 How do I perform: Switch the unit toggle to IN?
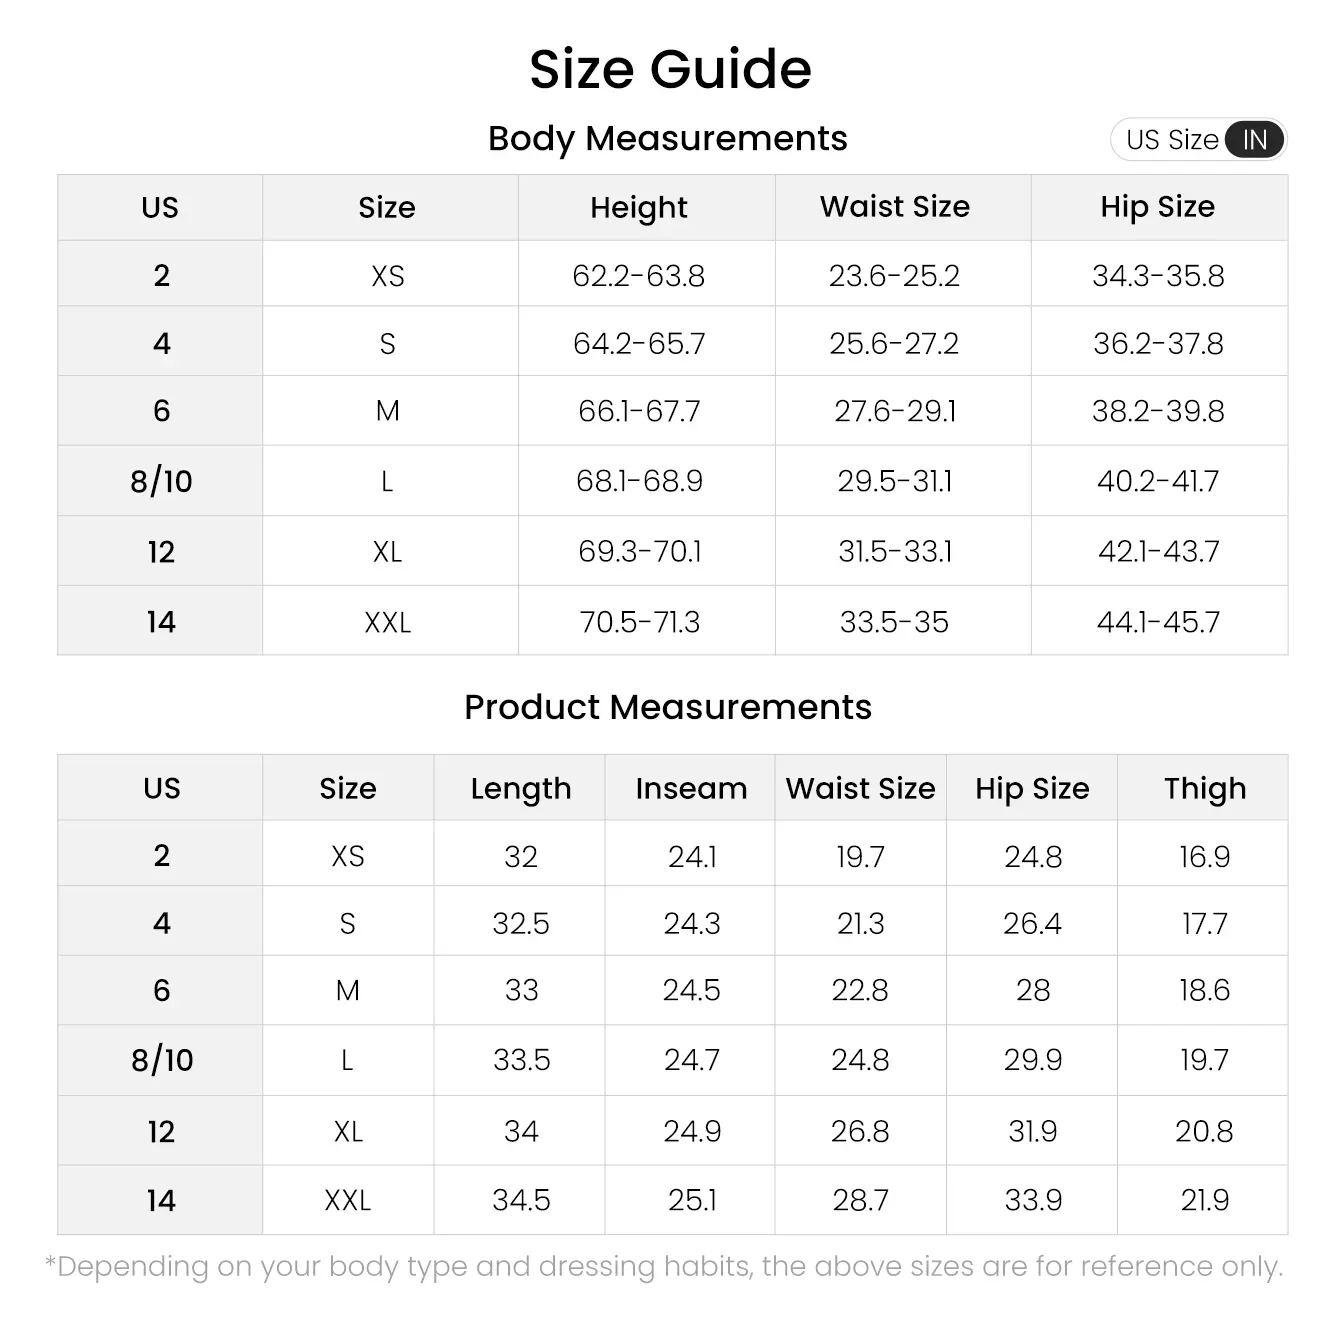[1255, 140]
